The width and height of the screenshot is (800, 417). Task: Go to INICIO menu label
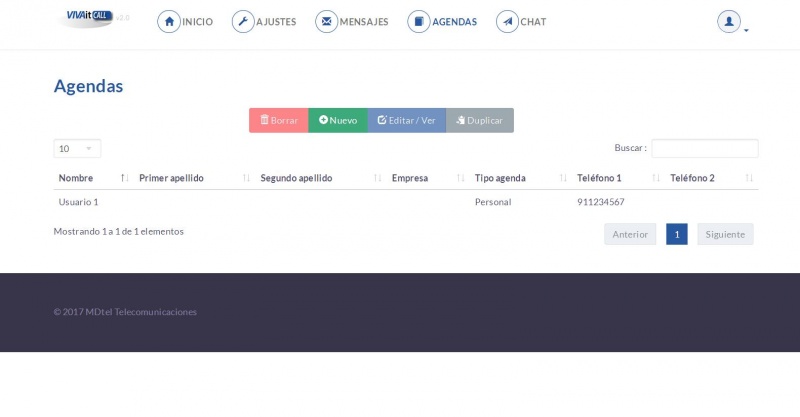coord(197,22)
